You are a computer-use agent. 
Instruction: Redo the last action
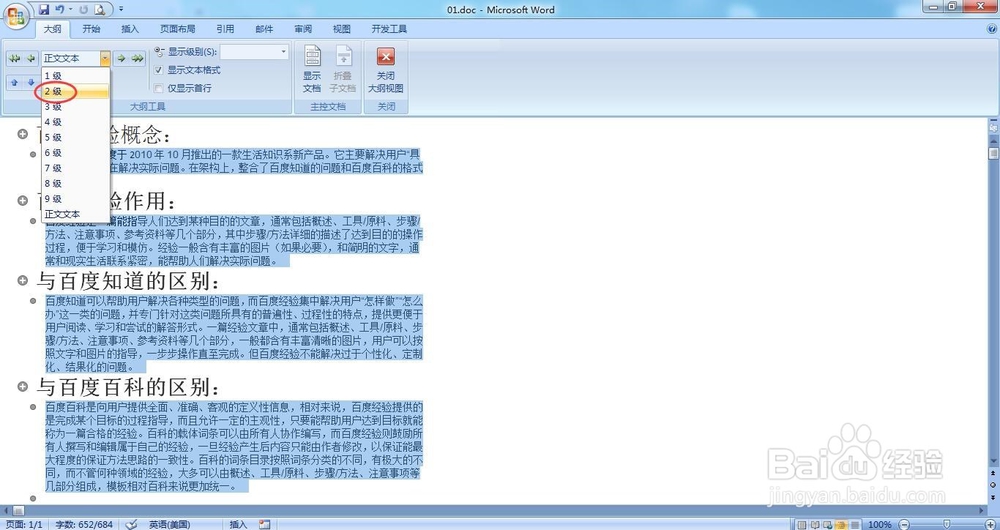pos(84,10)
